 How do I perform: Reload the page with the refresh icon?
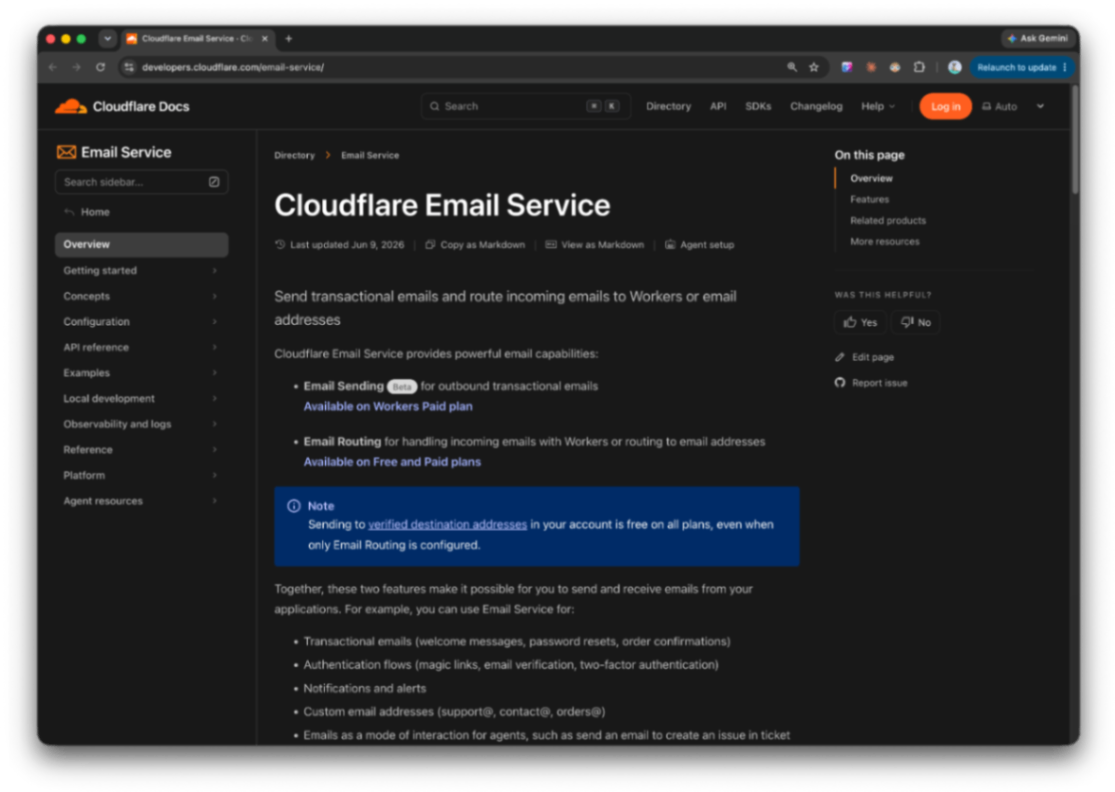click(x=100, y=67)
